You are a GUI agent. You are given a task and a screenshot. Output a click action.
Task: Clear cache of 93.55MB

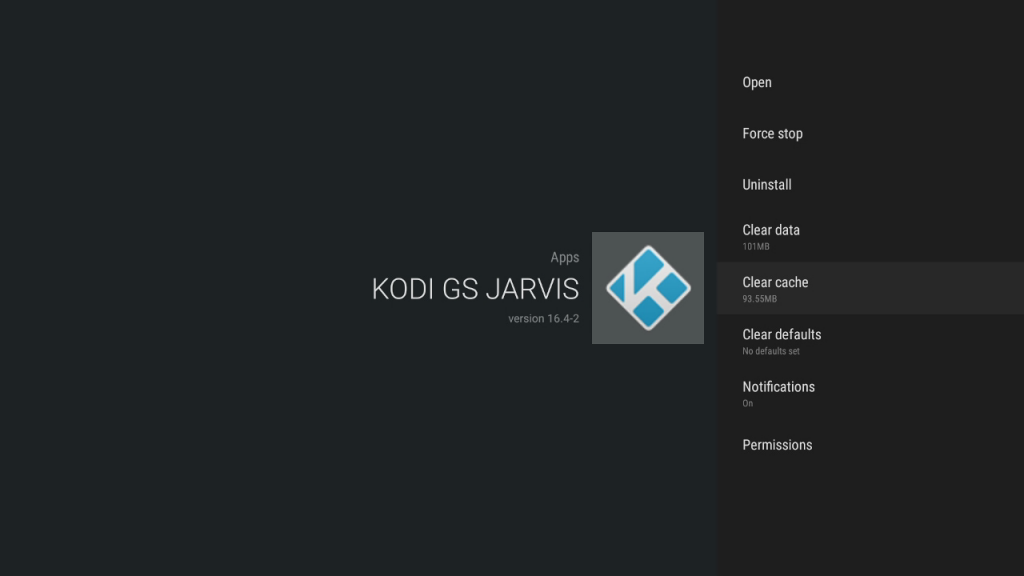[870, 289]
